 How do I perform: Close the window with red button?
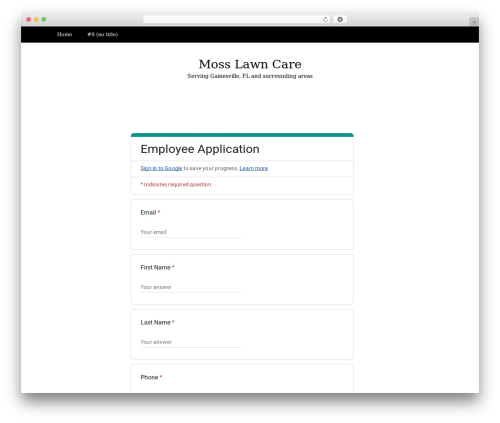pos(29,19)
